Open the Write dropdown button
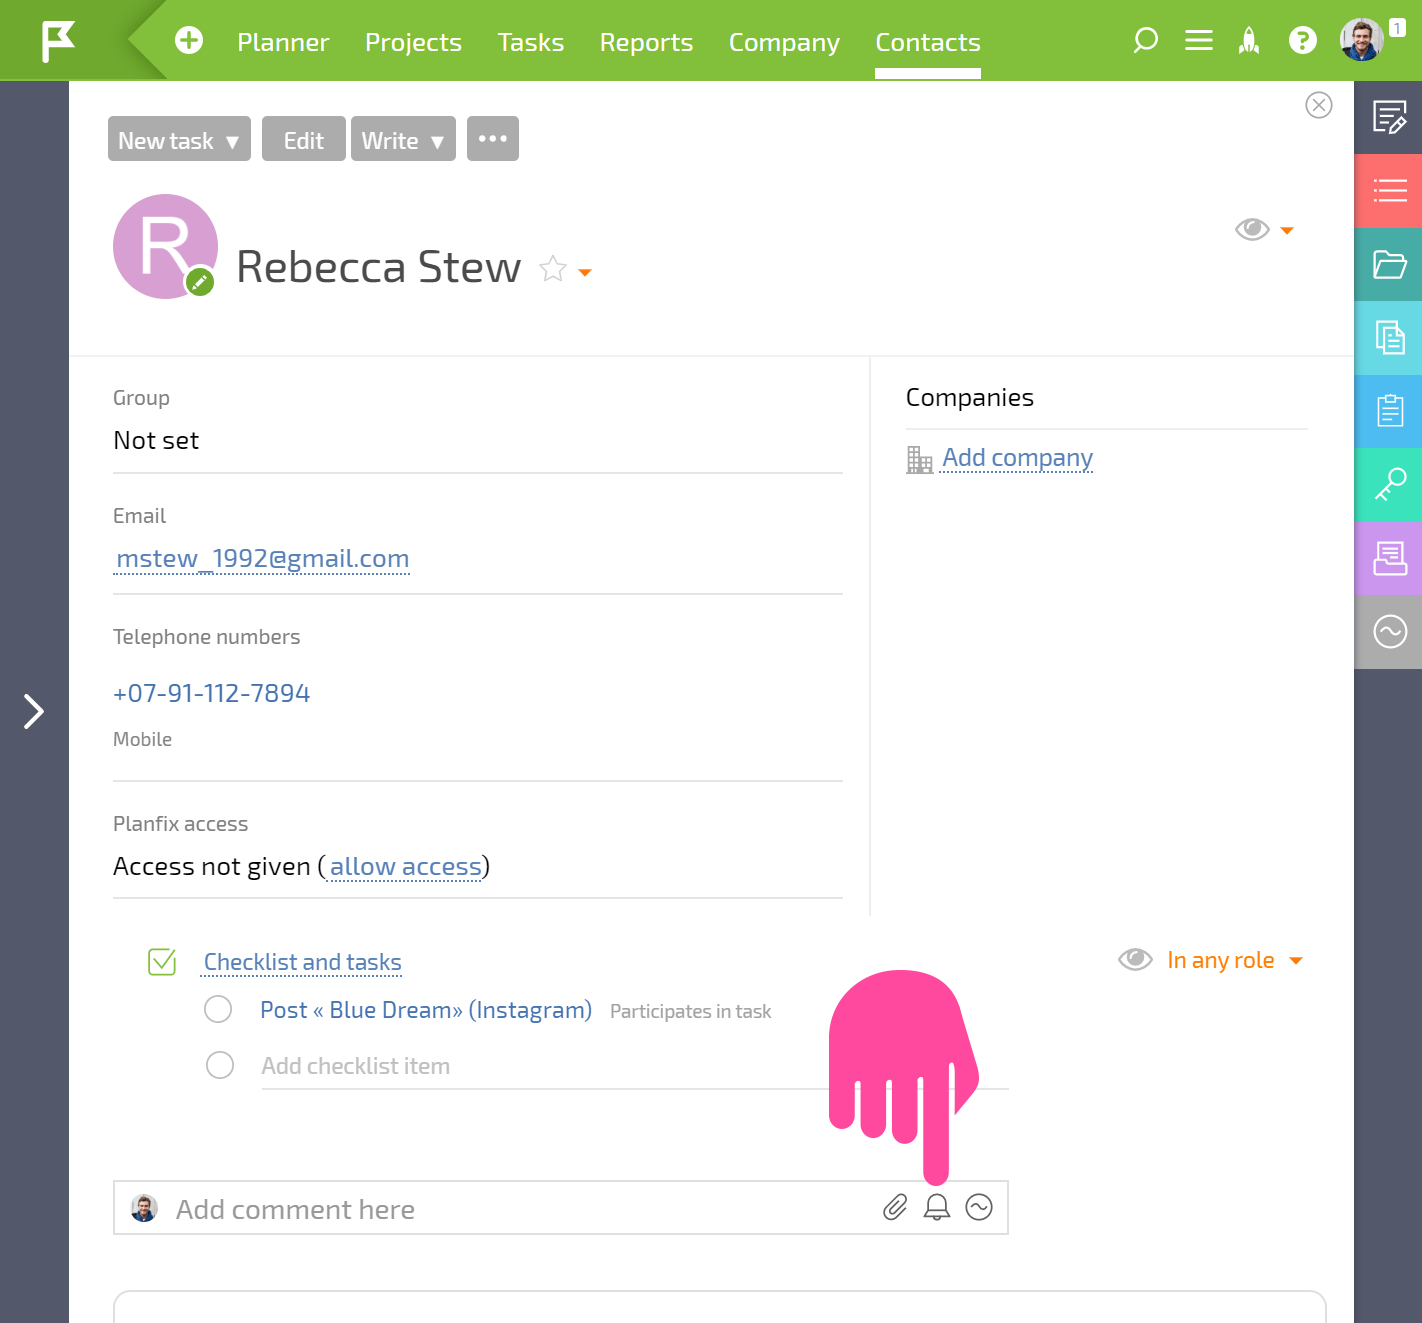Image resolution: width=1422 pixels, height=1323 pixels. tap(403, 138)
